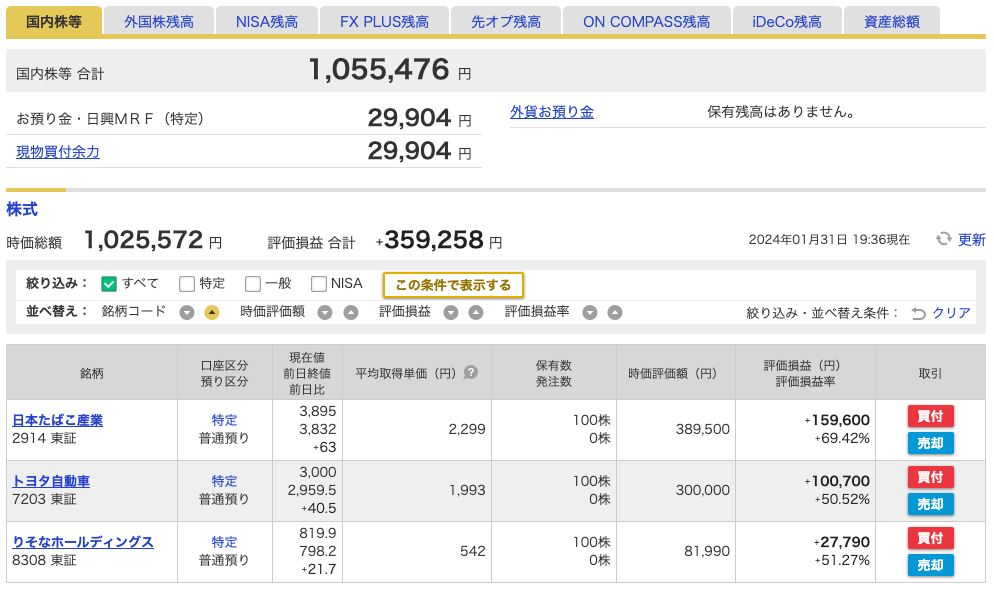The image size is (994, 591).
Task: Click 買付 for トヨタ自動車
Action: tap(931, 477)
